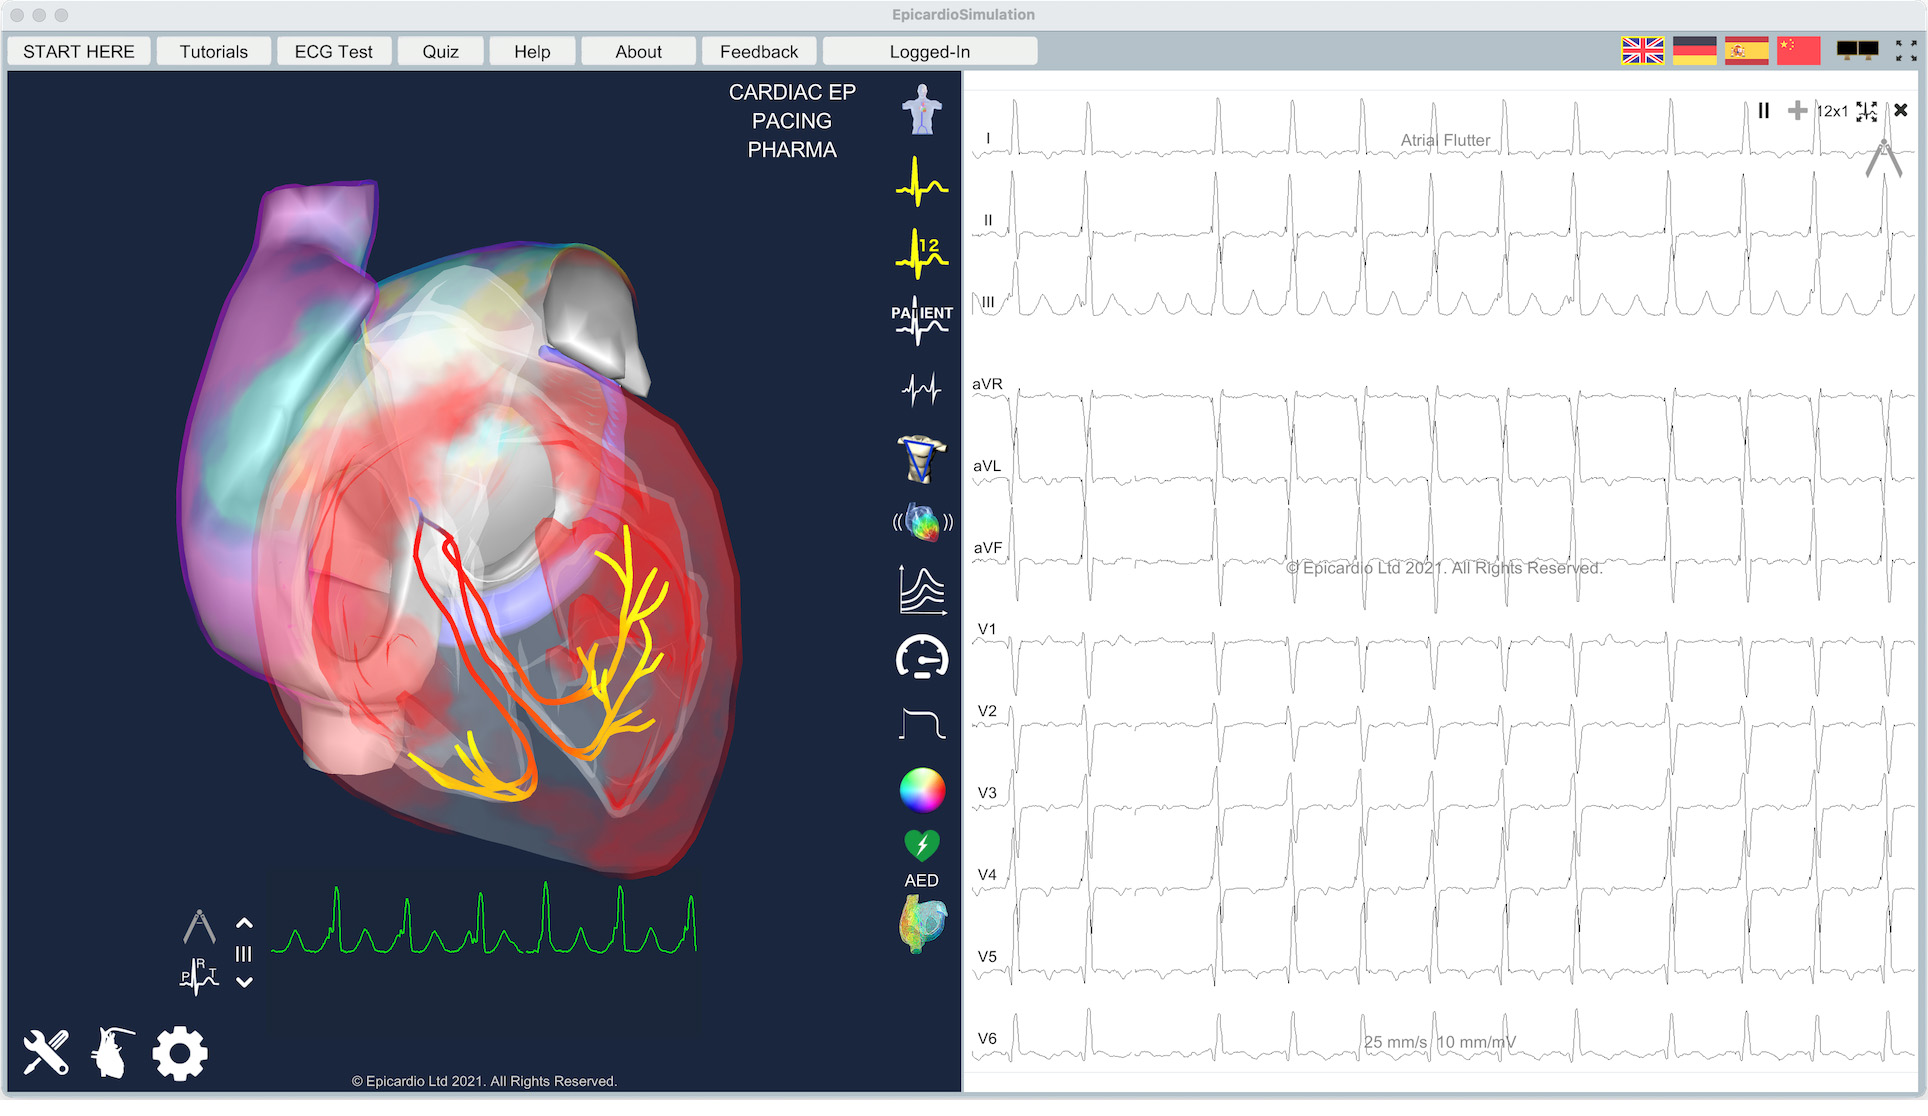
Task: Select the PHARMA mode
Action: 792,150
